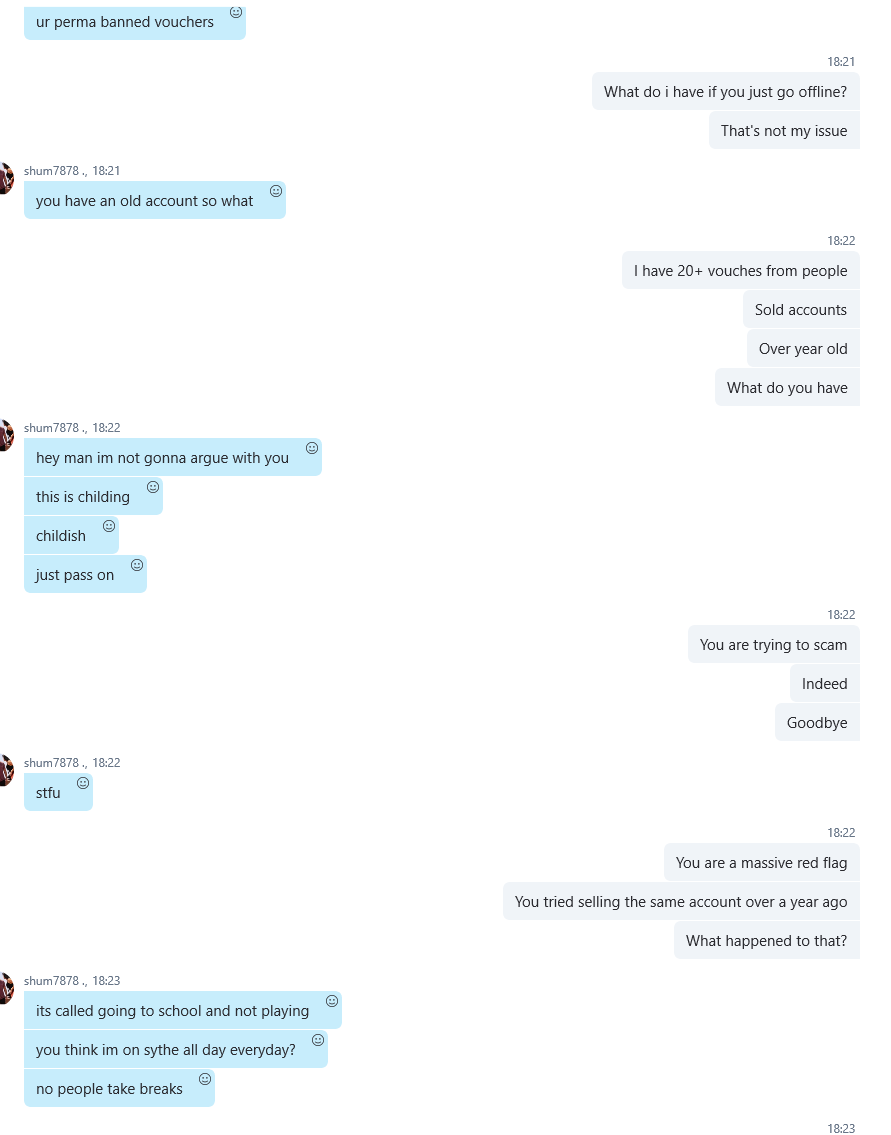This screenshot has width=891, height=1135.
Task: Click 'You are trying to scam' bubble
Action: pyautogui.click(x=774, y=644)
